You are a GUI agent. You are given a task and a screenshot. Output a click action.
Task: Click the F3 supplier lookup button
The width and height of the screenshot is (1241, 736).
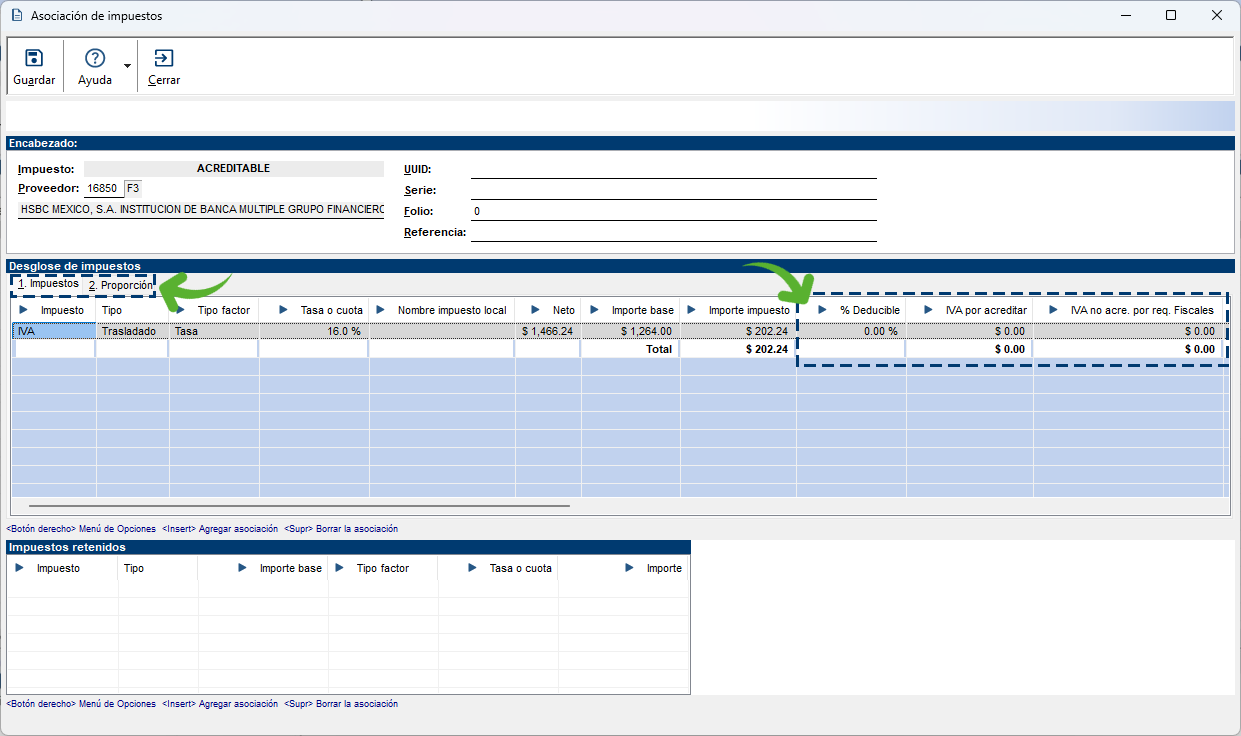(133, 188)
